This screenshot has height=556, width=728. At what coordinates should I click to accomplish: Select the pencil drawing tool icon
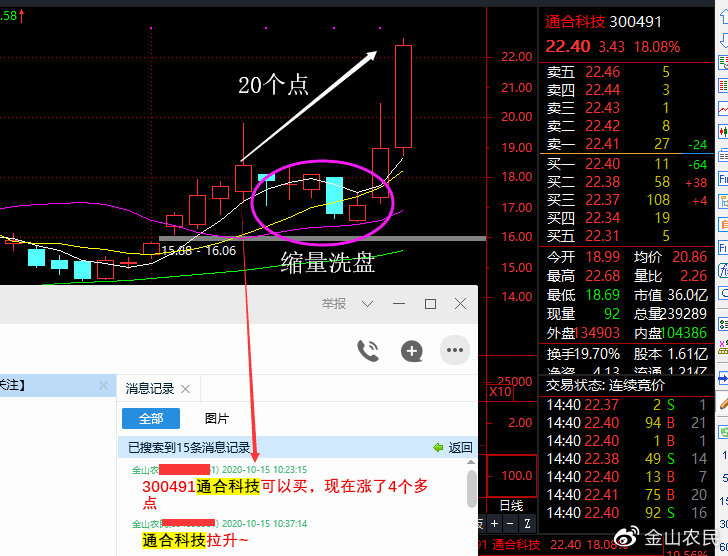pos(723,401)
